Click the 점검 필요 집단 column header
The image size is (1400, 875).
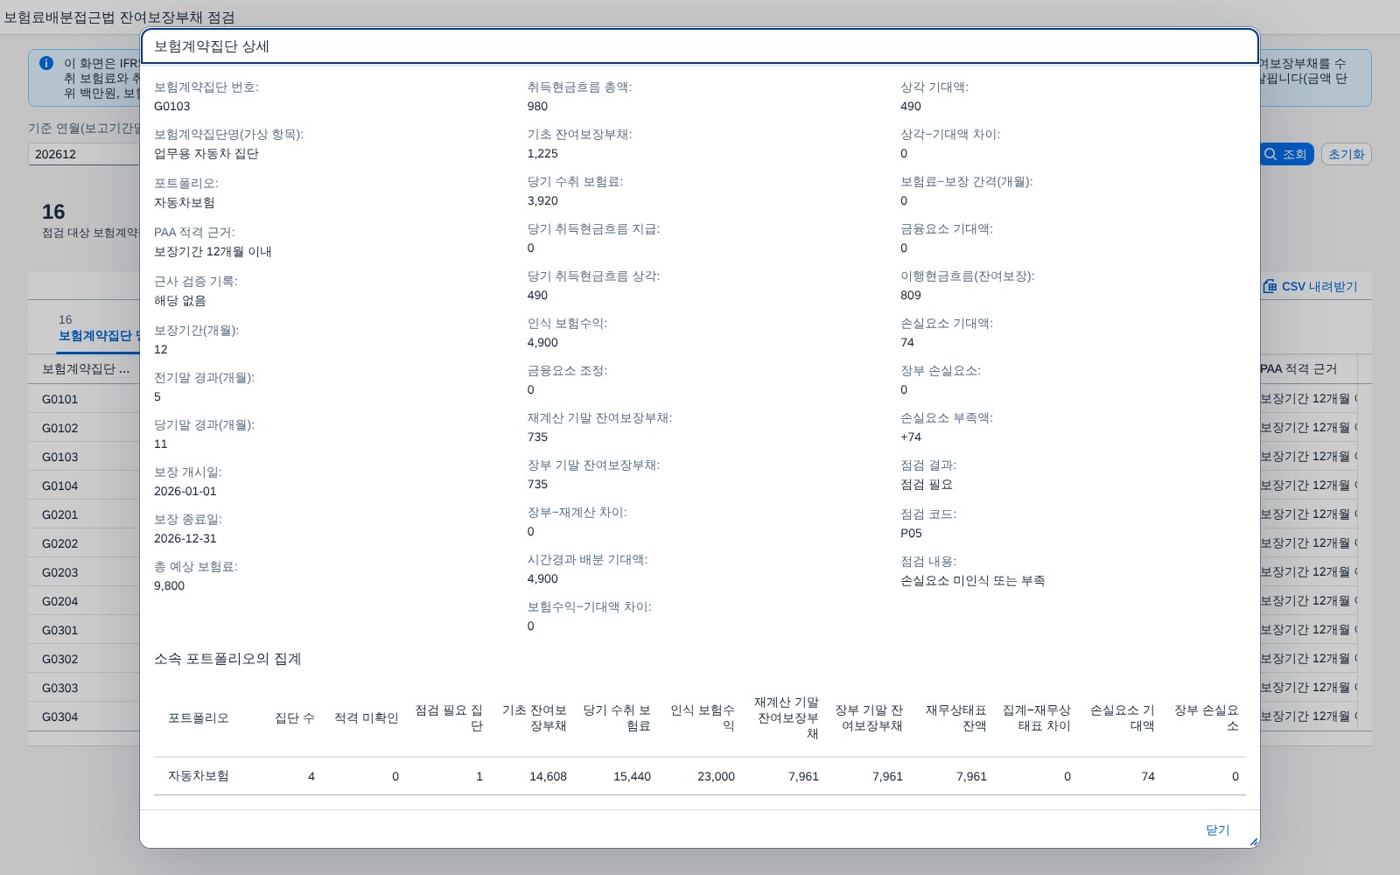click(448, 718)
